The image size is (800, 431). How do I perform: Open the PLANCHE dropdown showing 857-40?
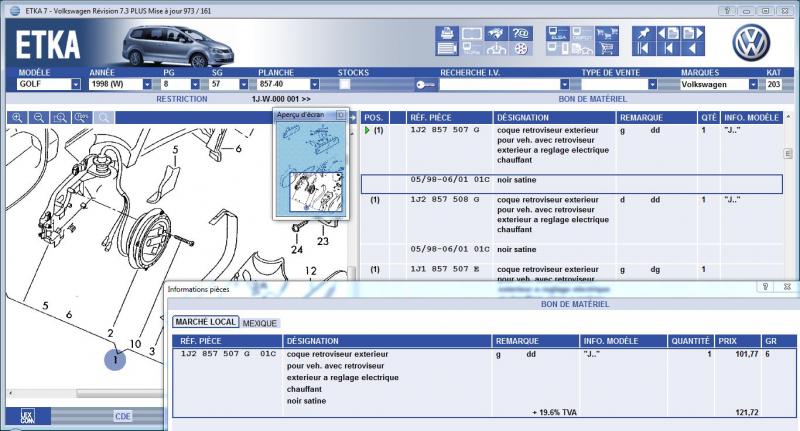(x=315, y=84)
